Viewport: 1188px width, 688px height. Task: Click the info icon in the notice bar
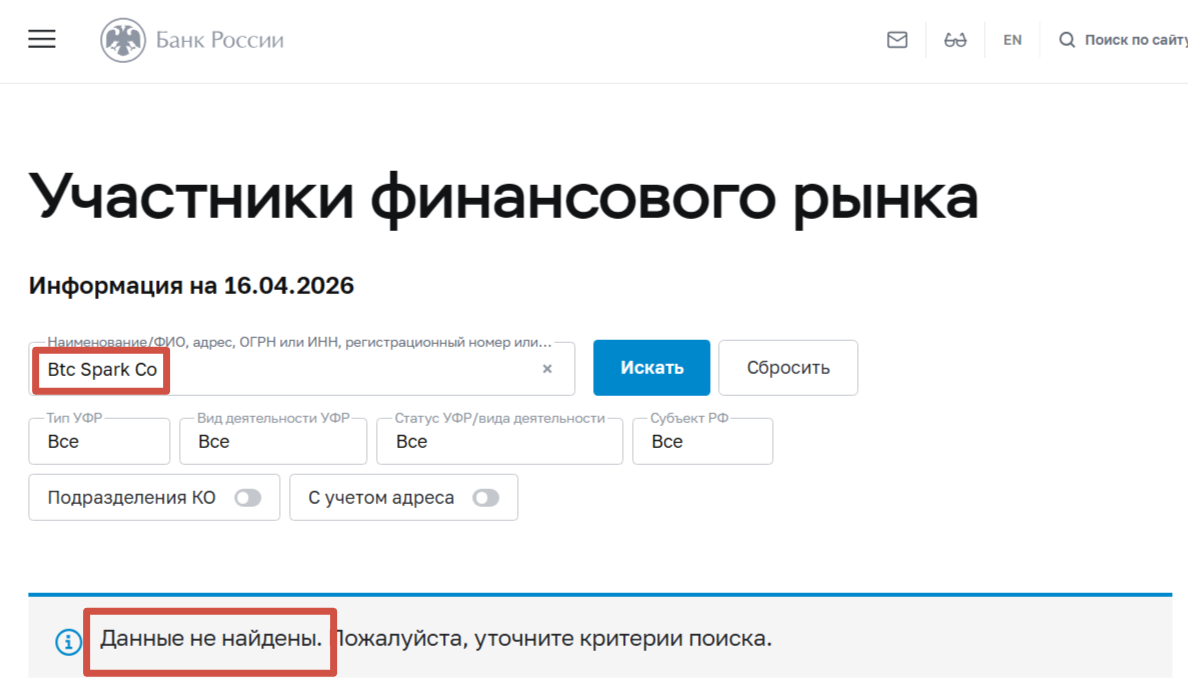pyautogui.click(x=68, y=642)
